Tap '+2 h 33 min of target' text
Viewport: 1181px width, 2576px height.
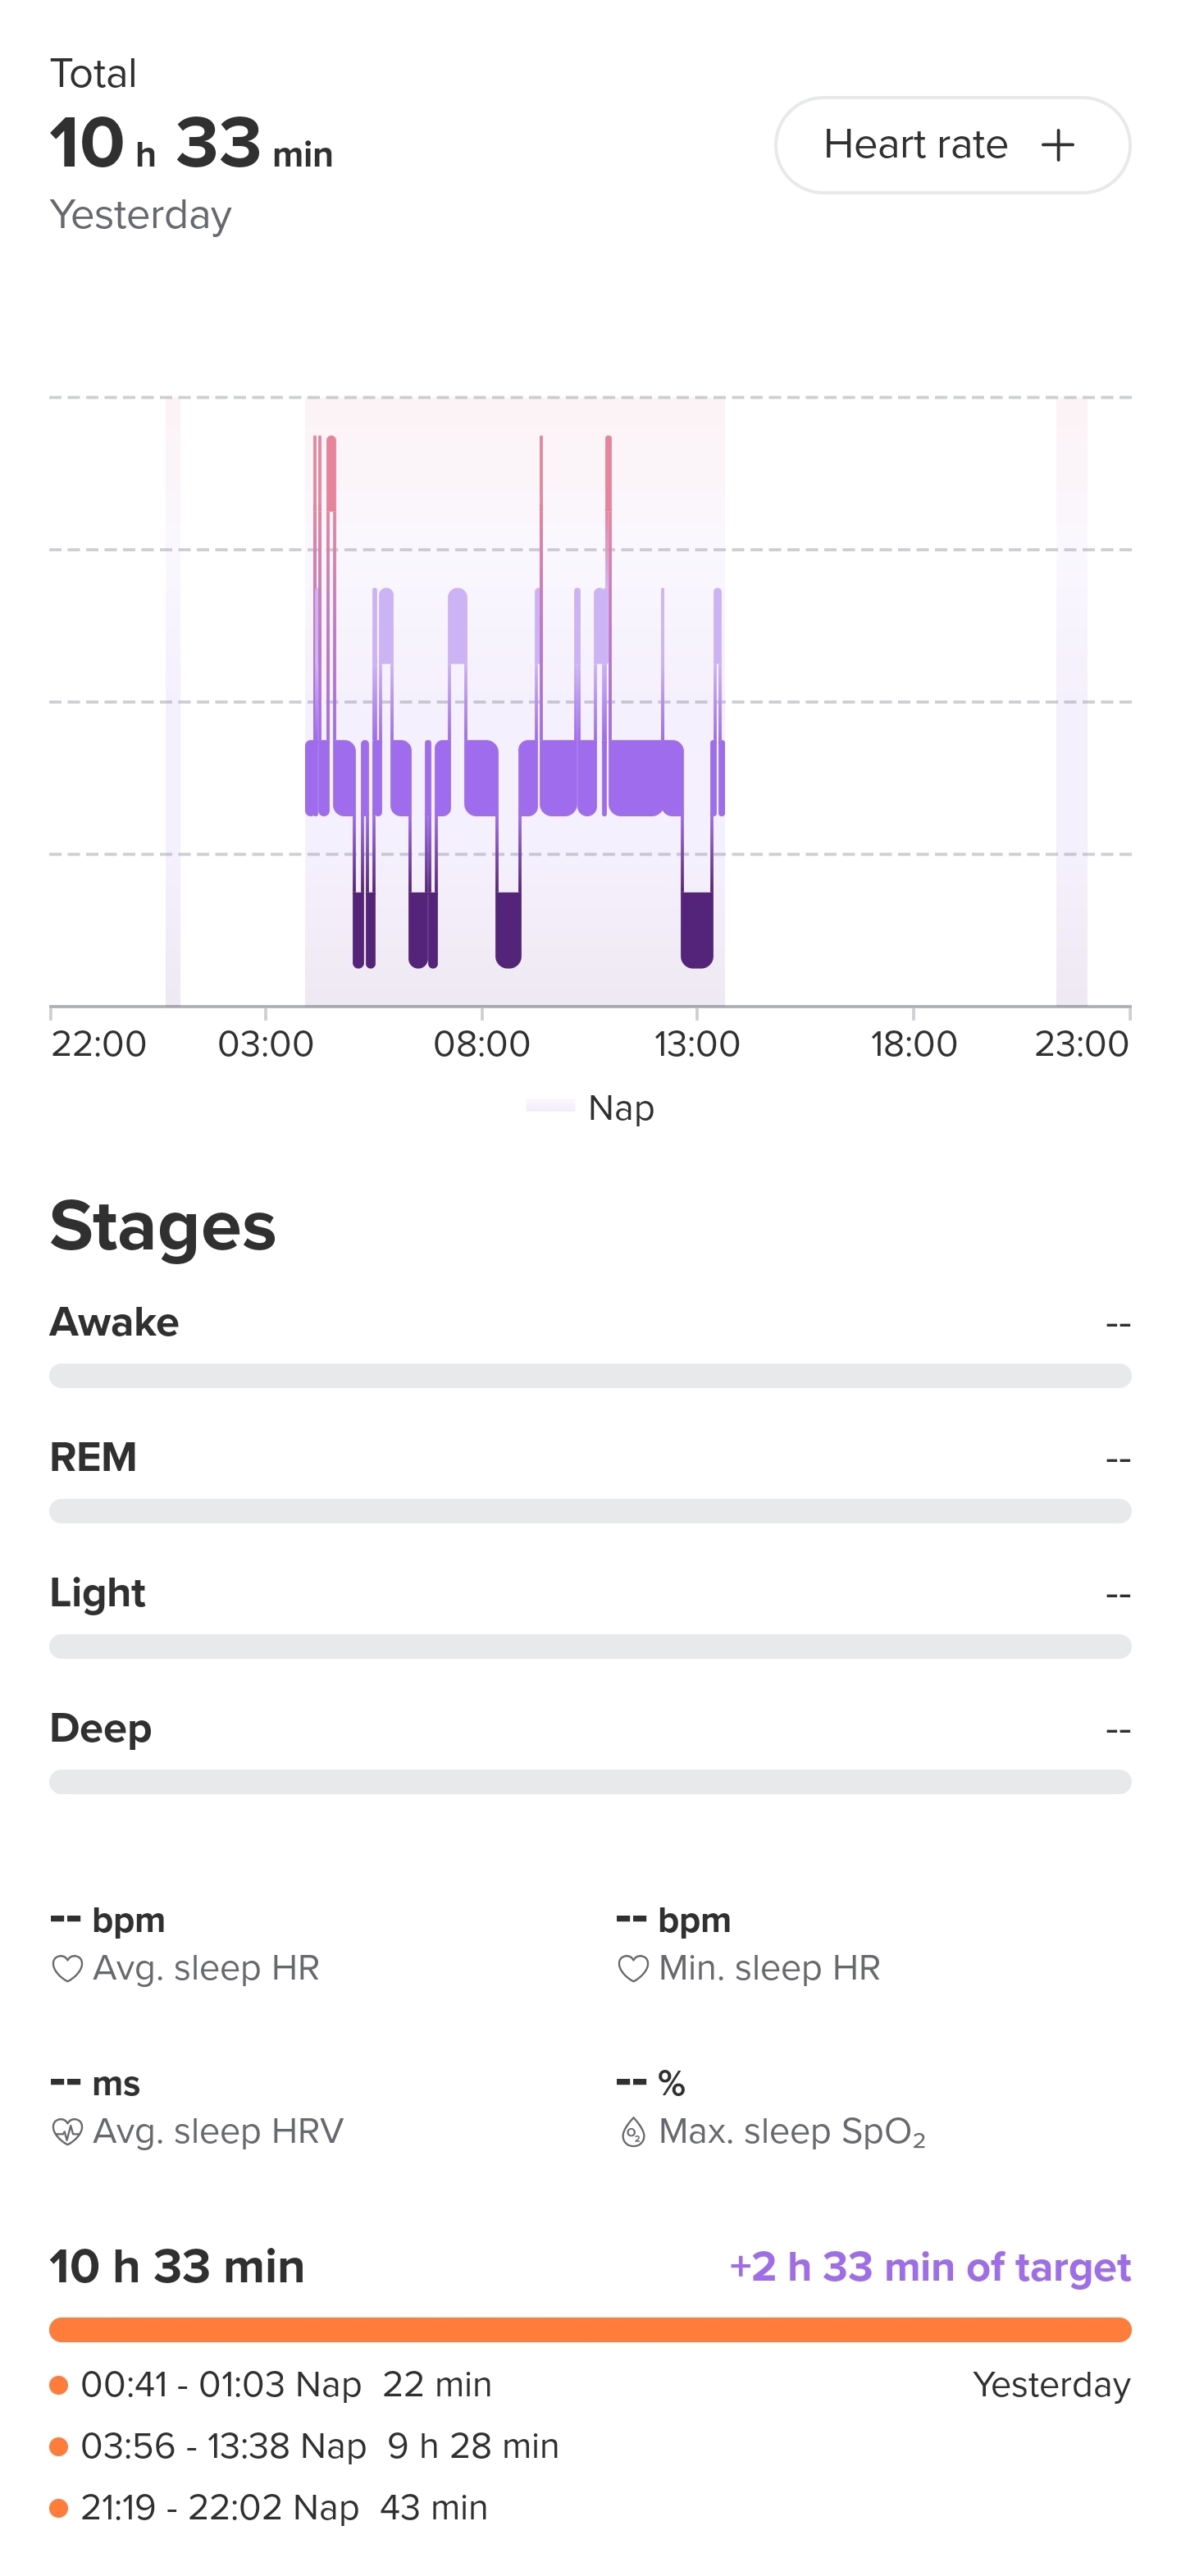[x=930, y=2267]
